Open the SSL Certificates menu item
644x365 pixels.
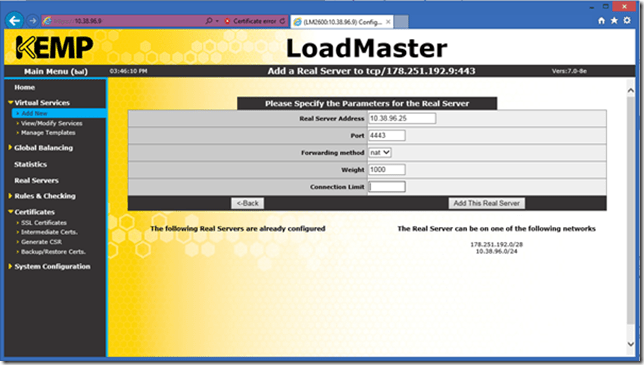pos(44,223)
